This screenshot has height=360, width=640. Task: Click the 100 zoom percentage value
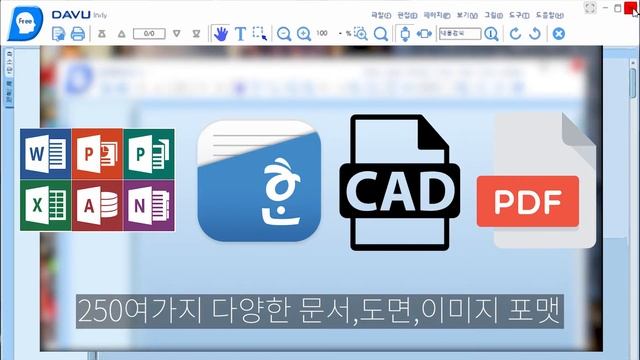[x=322, y=33]
